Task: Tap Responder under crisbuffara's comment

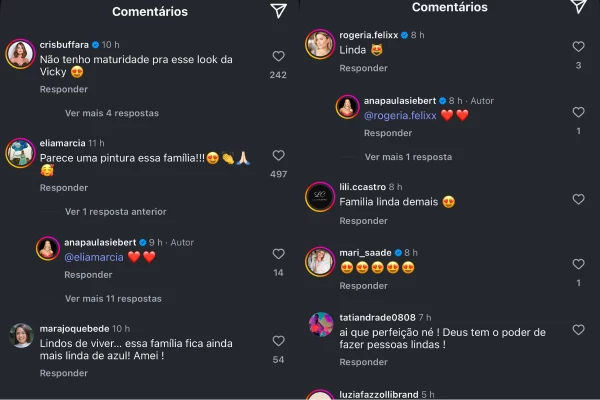Action: (x=64, y=90)
